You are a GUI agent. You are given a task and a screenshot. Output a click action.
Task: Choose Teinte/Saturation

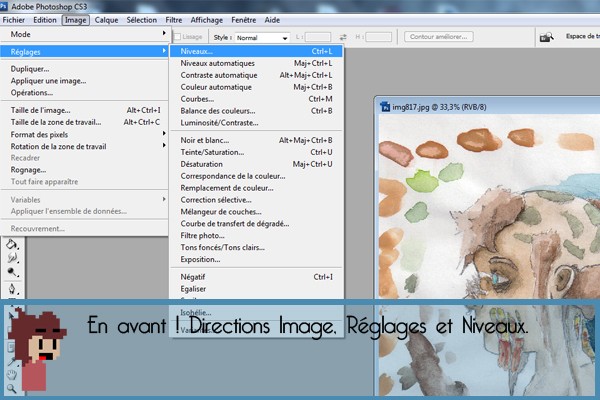coord(256,152)
